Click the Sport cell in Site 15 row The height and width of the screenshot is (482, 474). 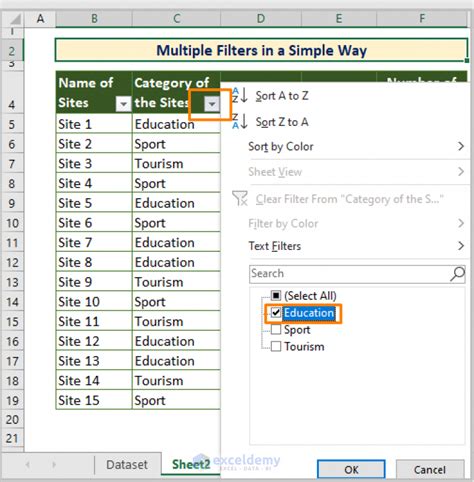[x=176, y=400]
